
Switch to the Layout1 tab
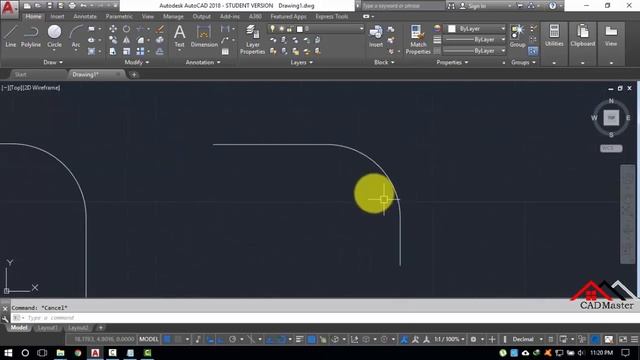coord(47,328)
